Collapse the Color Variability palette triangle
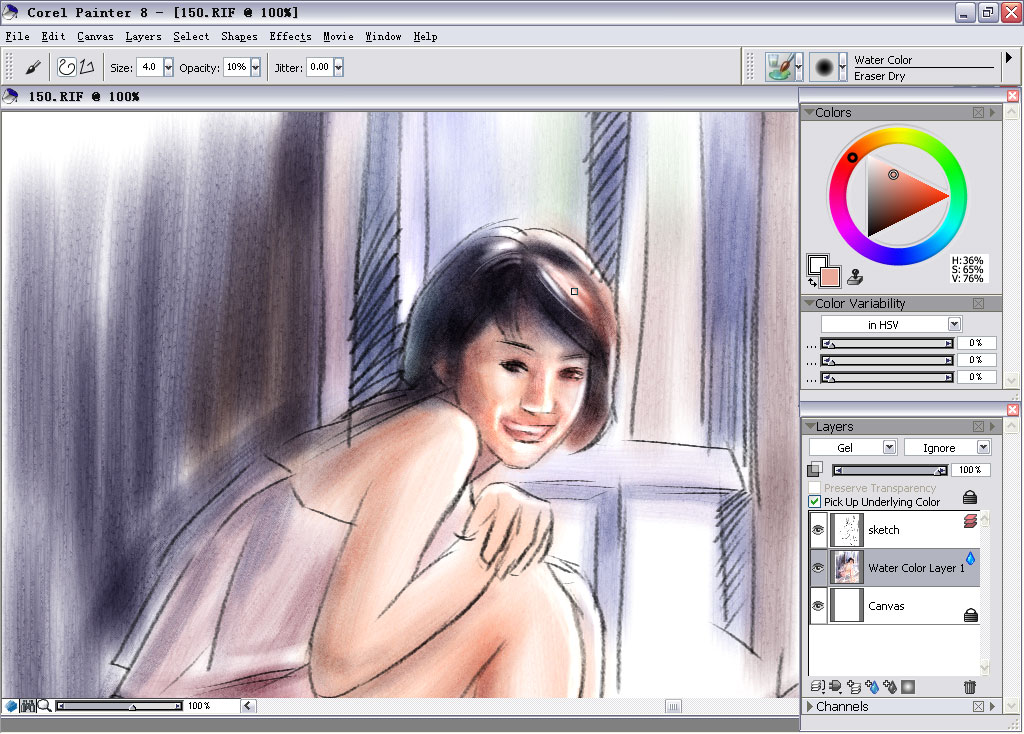Image resolution: width=1024 pixels, height=734 pixels. [809, 303]
